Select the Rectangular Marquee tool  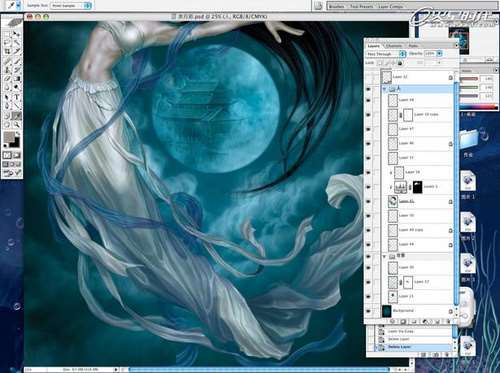coord(7,35)
